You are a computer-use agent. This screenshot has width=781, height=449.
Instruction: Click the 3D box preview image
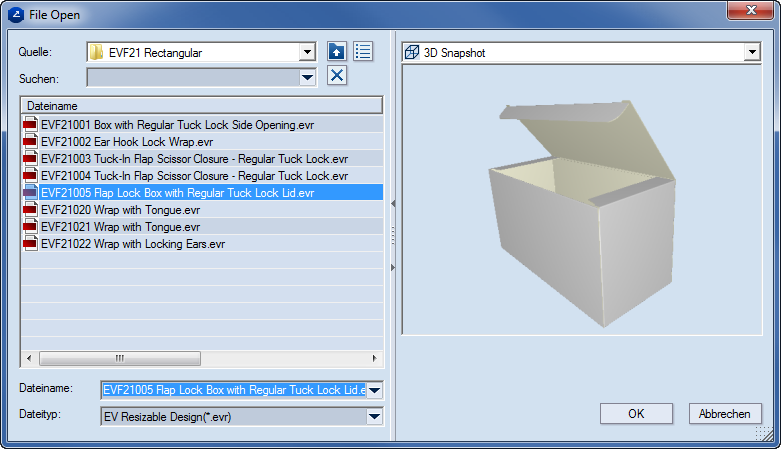tap(582, 213)
